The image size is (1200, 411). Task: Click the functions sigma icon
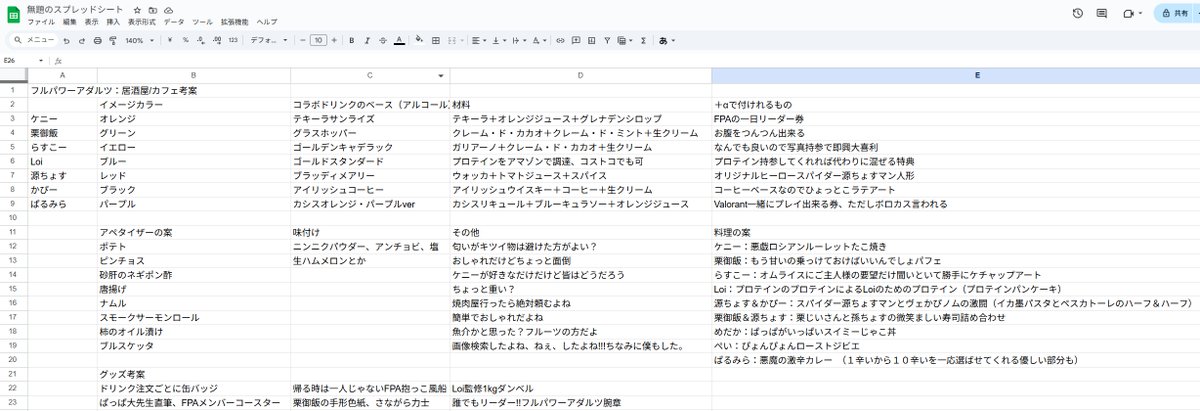click(x=642, y=40)
